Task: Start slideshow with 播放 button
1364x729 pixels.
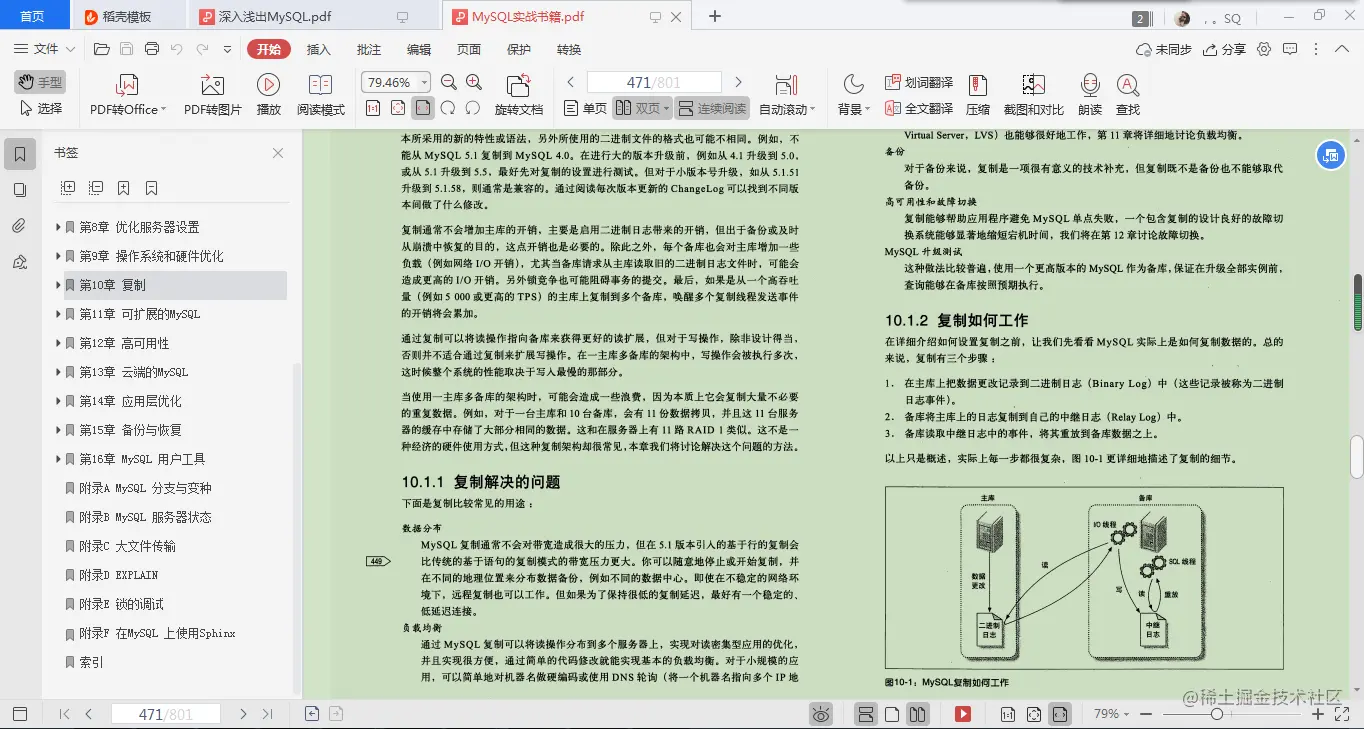Action: (268, 95)
